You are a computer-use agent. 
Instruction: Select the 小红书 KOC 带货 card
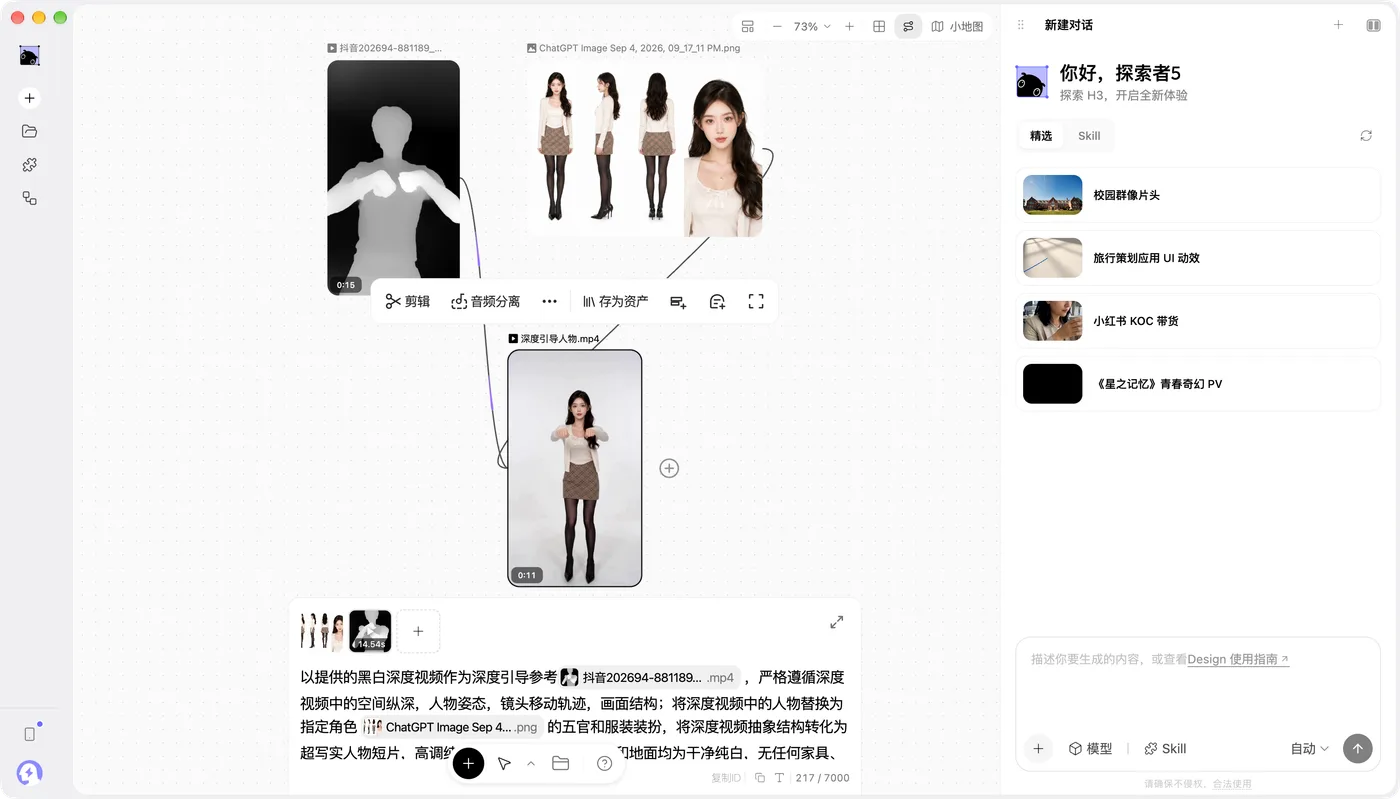tap(1198, 321)
